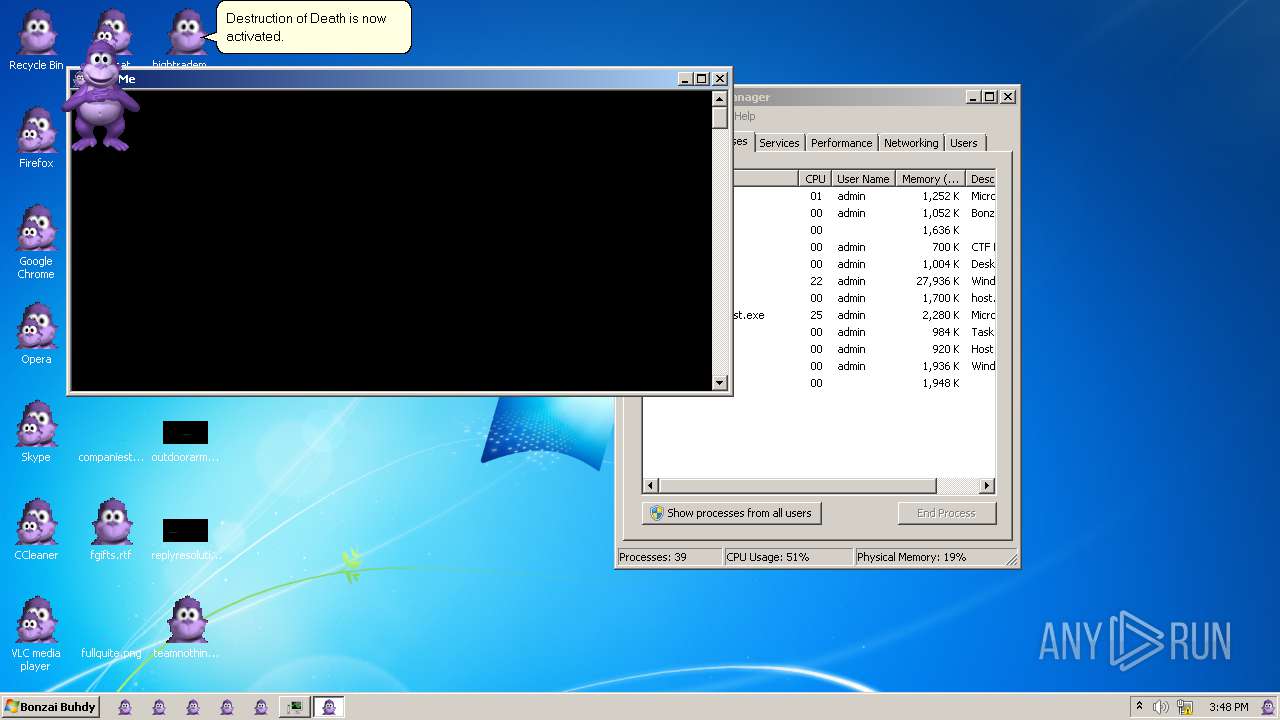Viewport: 1280px width, 720px height.
Task: Show hidden tray icons chevron
Action: tap(1139, 707)
